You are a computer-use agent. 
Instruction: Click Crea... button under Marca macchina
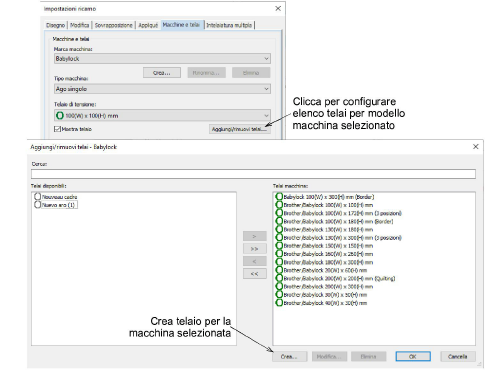coord(162,73)
